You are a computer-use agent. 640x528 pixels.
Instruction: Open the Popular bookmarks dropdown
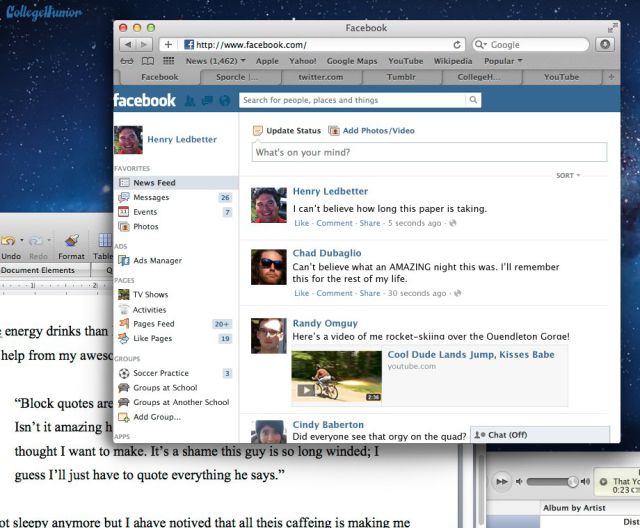click(x=503, y=61)
